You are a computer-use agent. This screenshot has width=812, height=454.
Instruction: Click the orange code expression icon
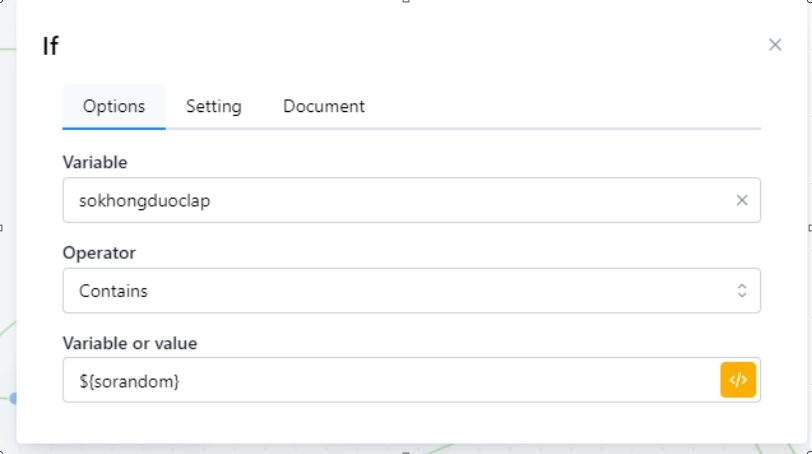738,380
